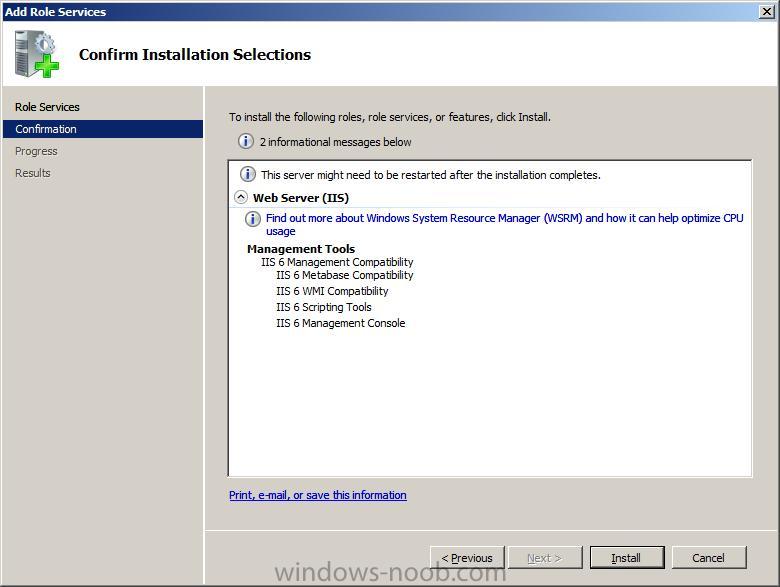Select IIS 6 Metabase Compatibility entry
The height and width of the screenshot is (587, 780).
(345, 275)
